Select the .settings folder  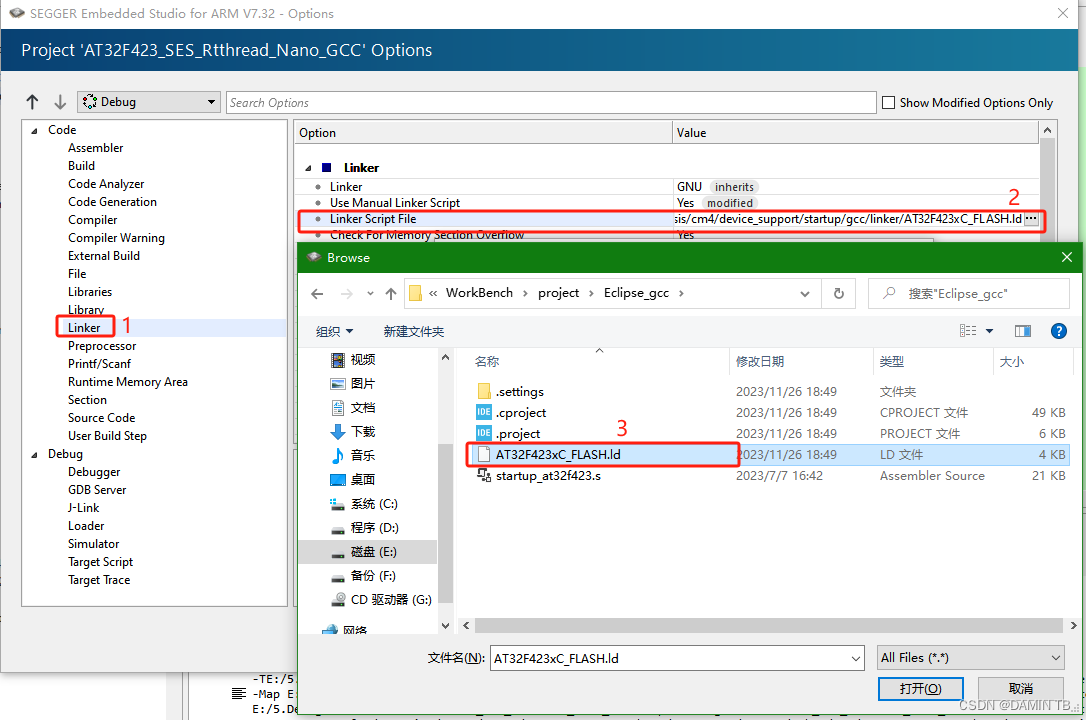519,392
